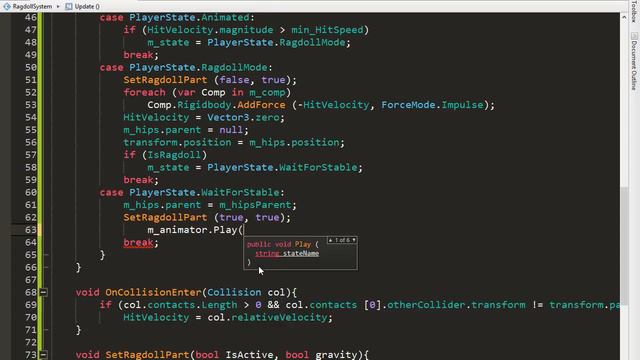
Task: Click the Document Outline tab icon
Action: 634,36
